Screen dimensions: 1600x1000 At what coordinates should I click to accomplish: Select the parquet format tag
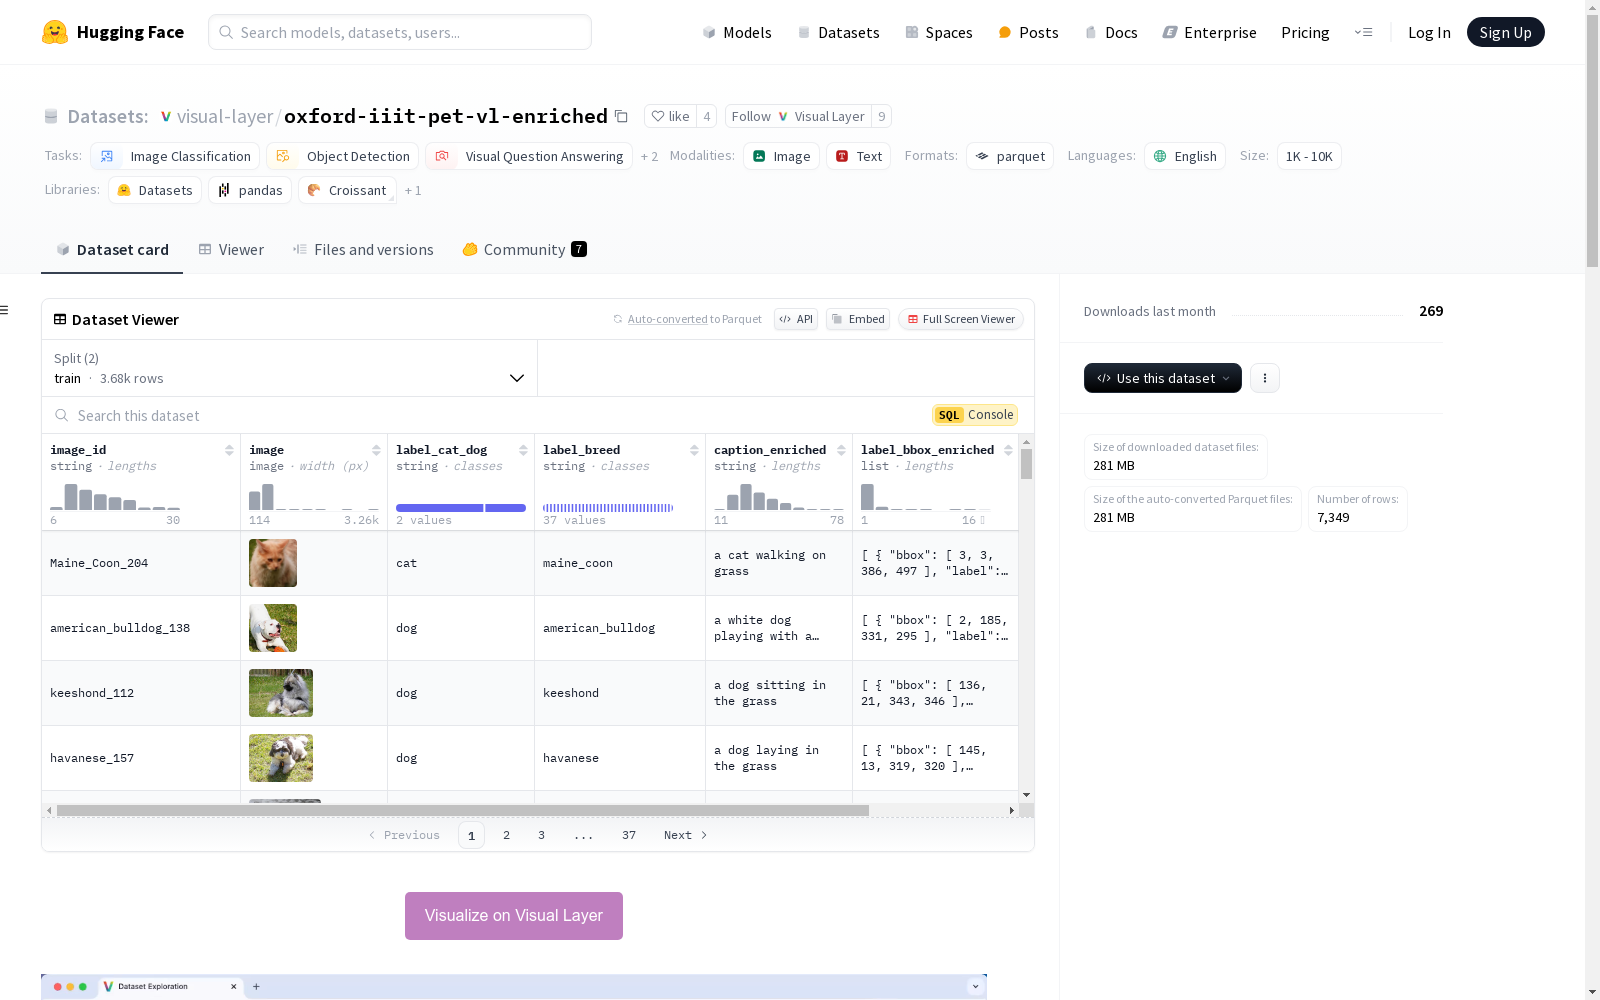(x=1010, y=156)
